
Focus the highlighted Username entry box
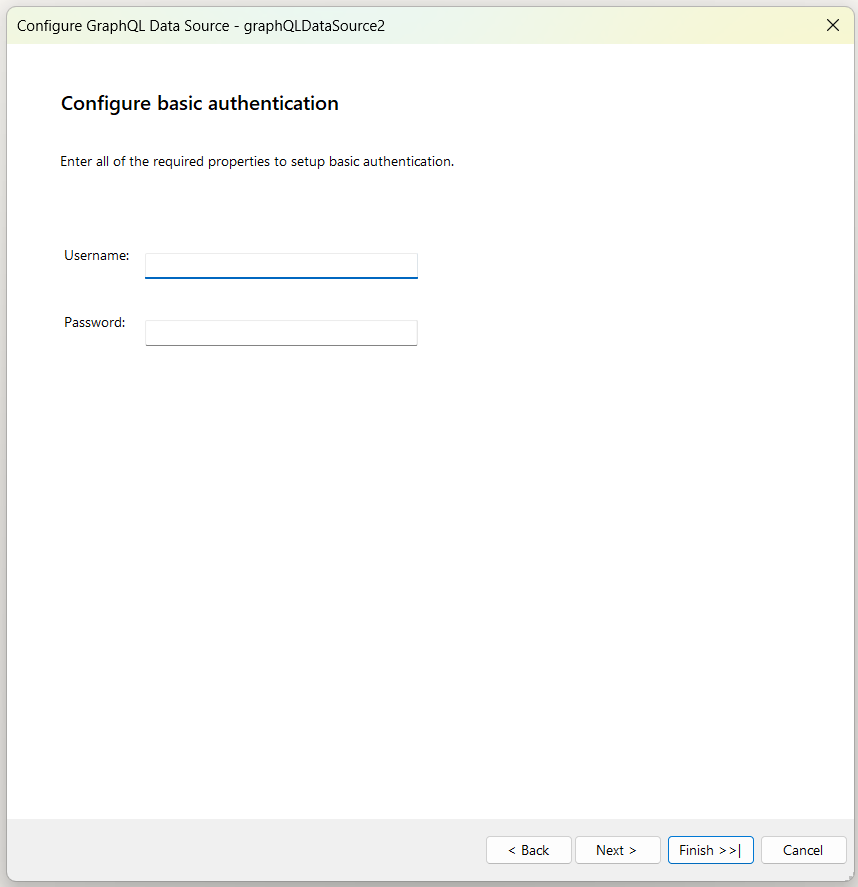click(x=281, y=265)
